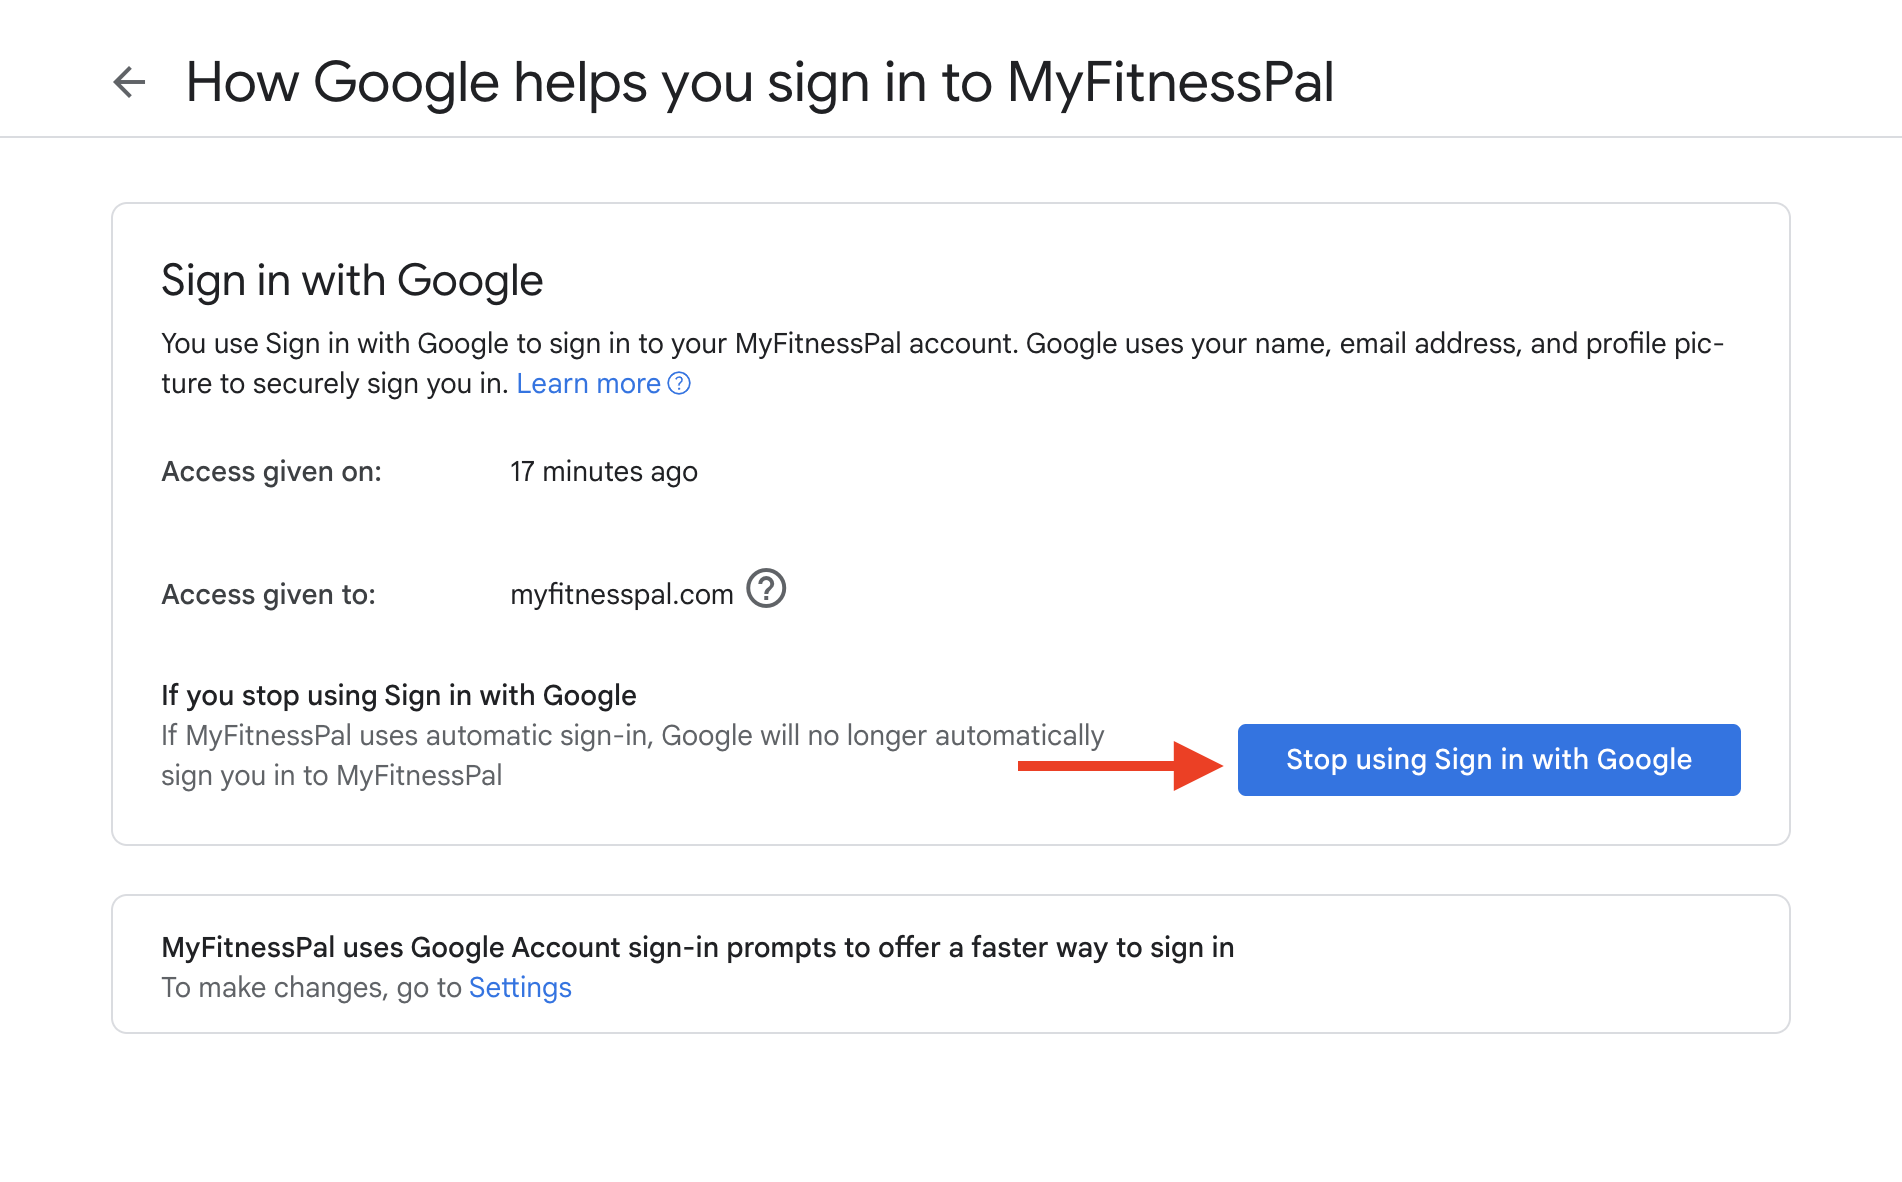The width and height of the screenshot is (1902, 1182).
Task: Click the word Google in the page title
Action: click(x=406, y=82)
